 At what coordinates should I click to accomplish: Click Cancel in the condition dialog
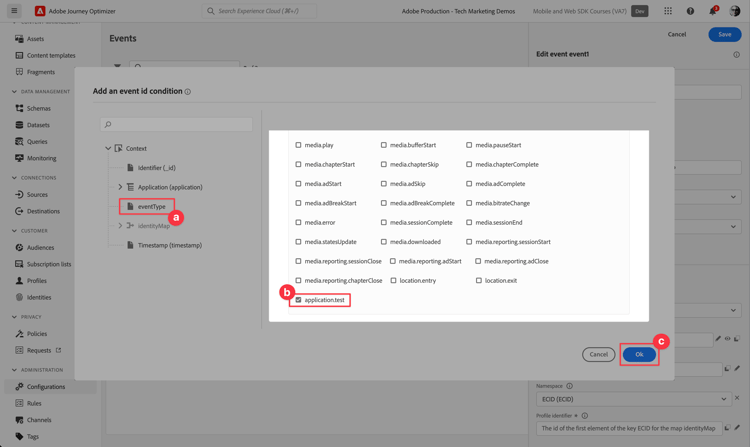(x=598, y=354)
